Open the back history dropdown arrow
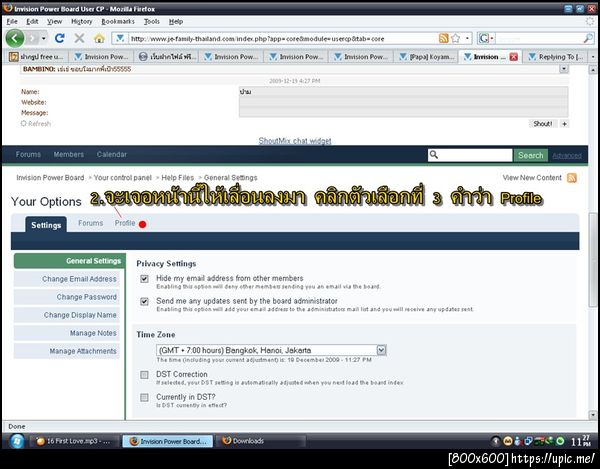The height and width of the screenshot is (469, 600). [44, 38]
